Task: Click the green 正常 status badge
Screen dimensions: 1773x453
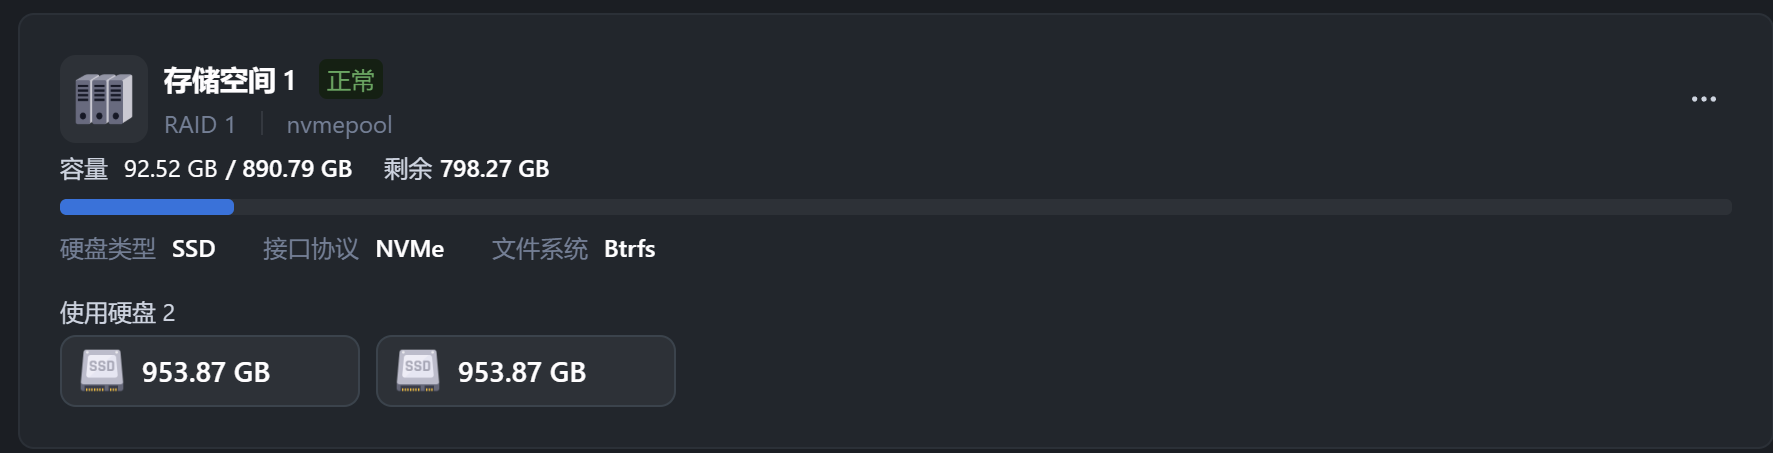Action: (350, 80)
